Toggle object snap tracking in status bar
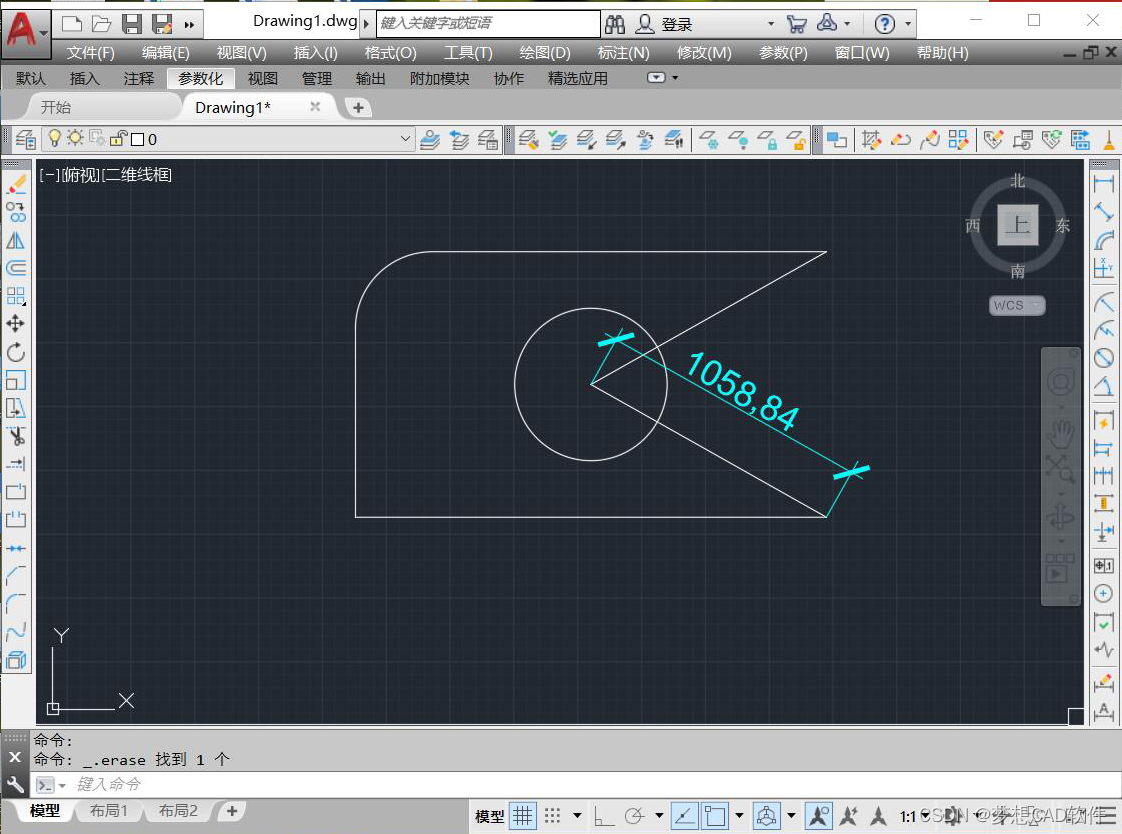 pos(685,816)
